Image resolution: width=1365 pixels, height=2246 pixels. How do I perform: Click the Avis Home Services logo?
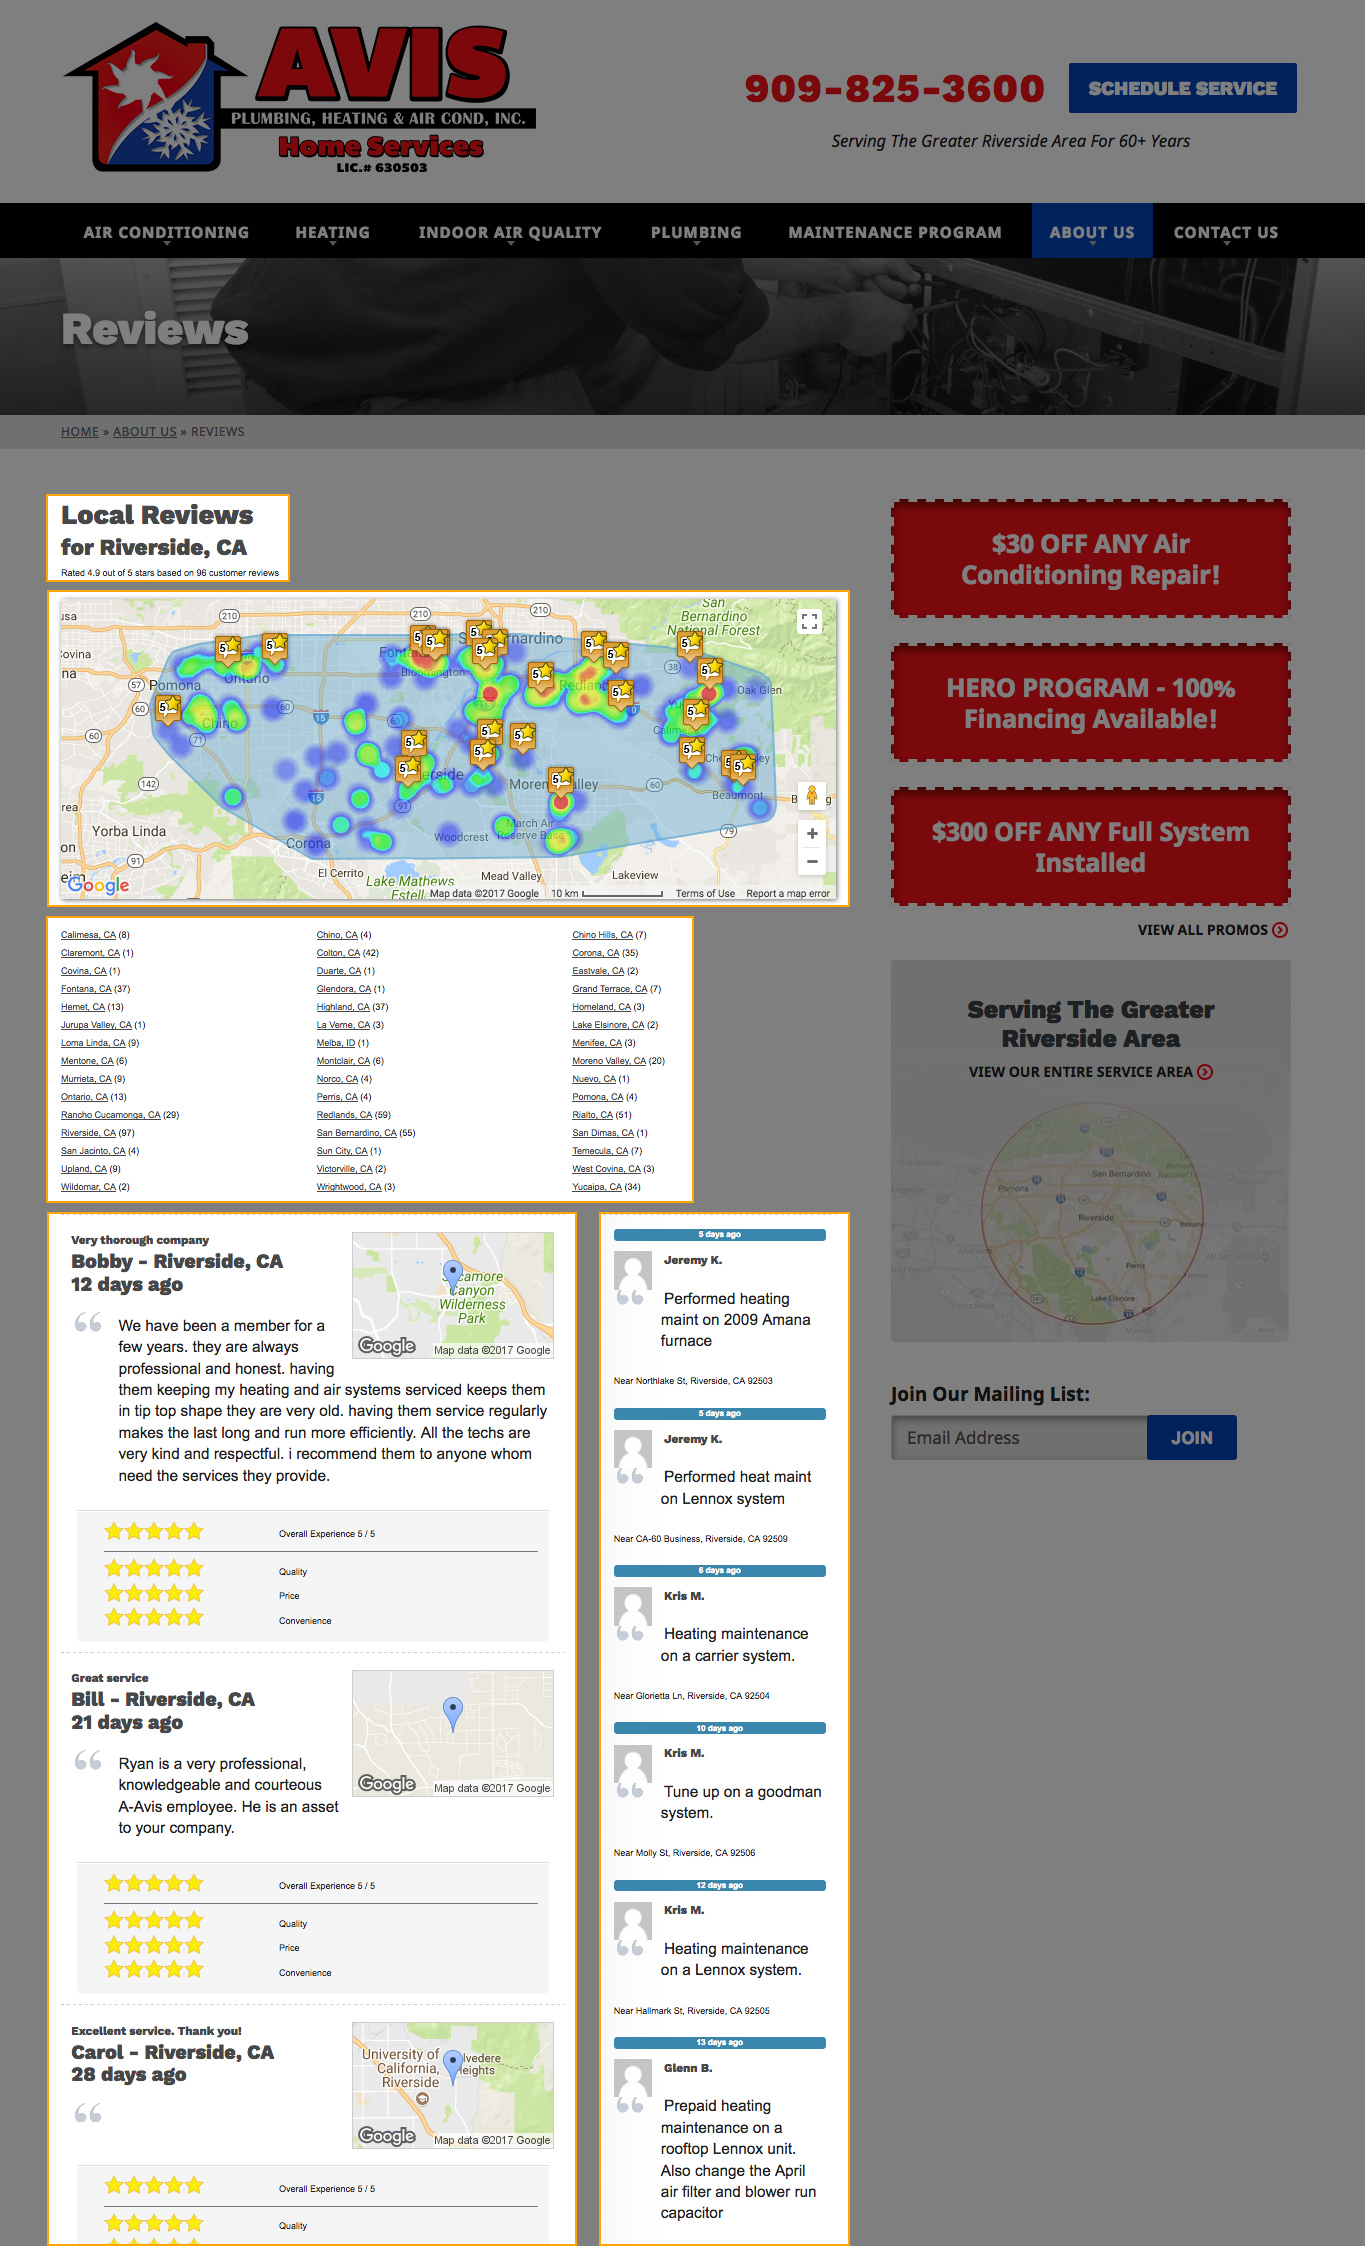300,100
